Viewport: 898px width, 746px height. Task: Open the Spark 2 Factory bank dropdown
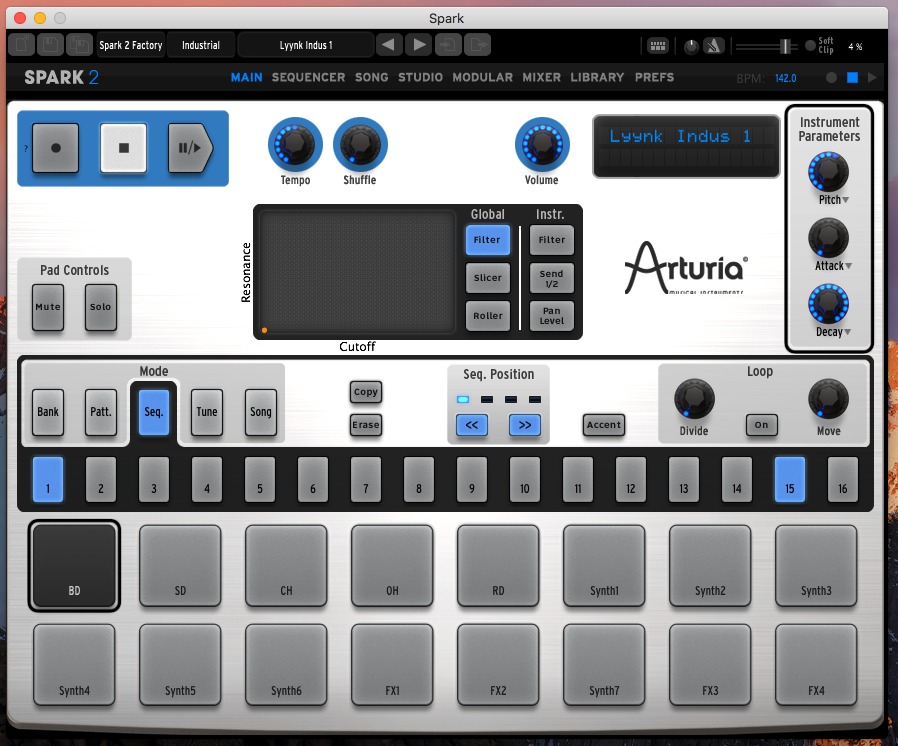tap(131, 45)
